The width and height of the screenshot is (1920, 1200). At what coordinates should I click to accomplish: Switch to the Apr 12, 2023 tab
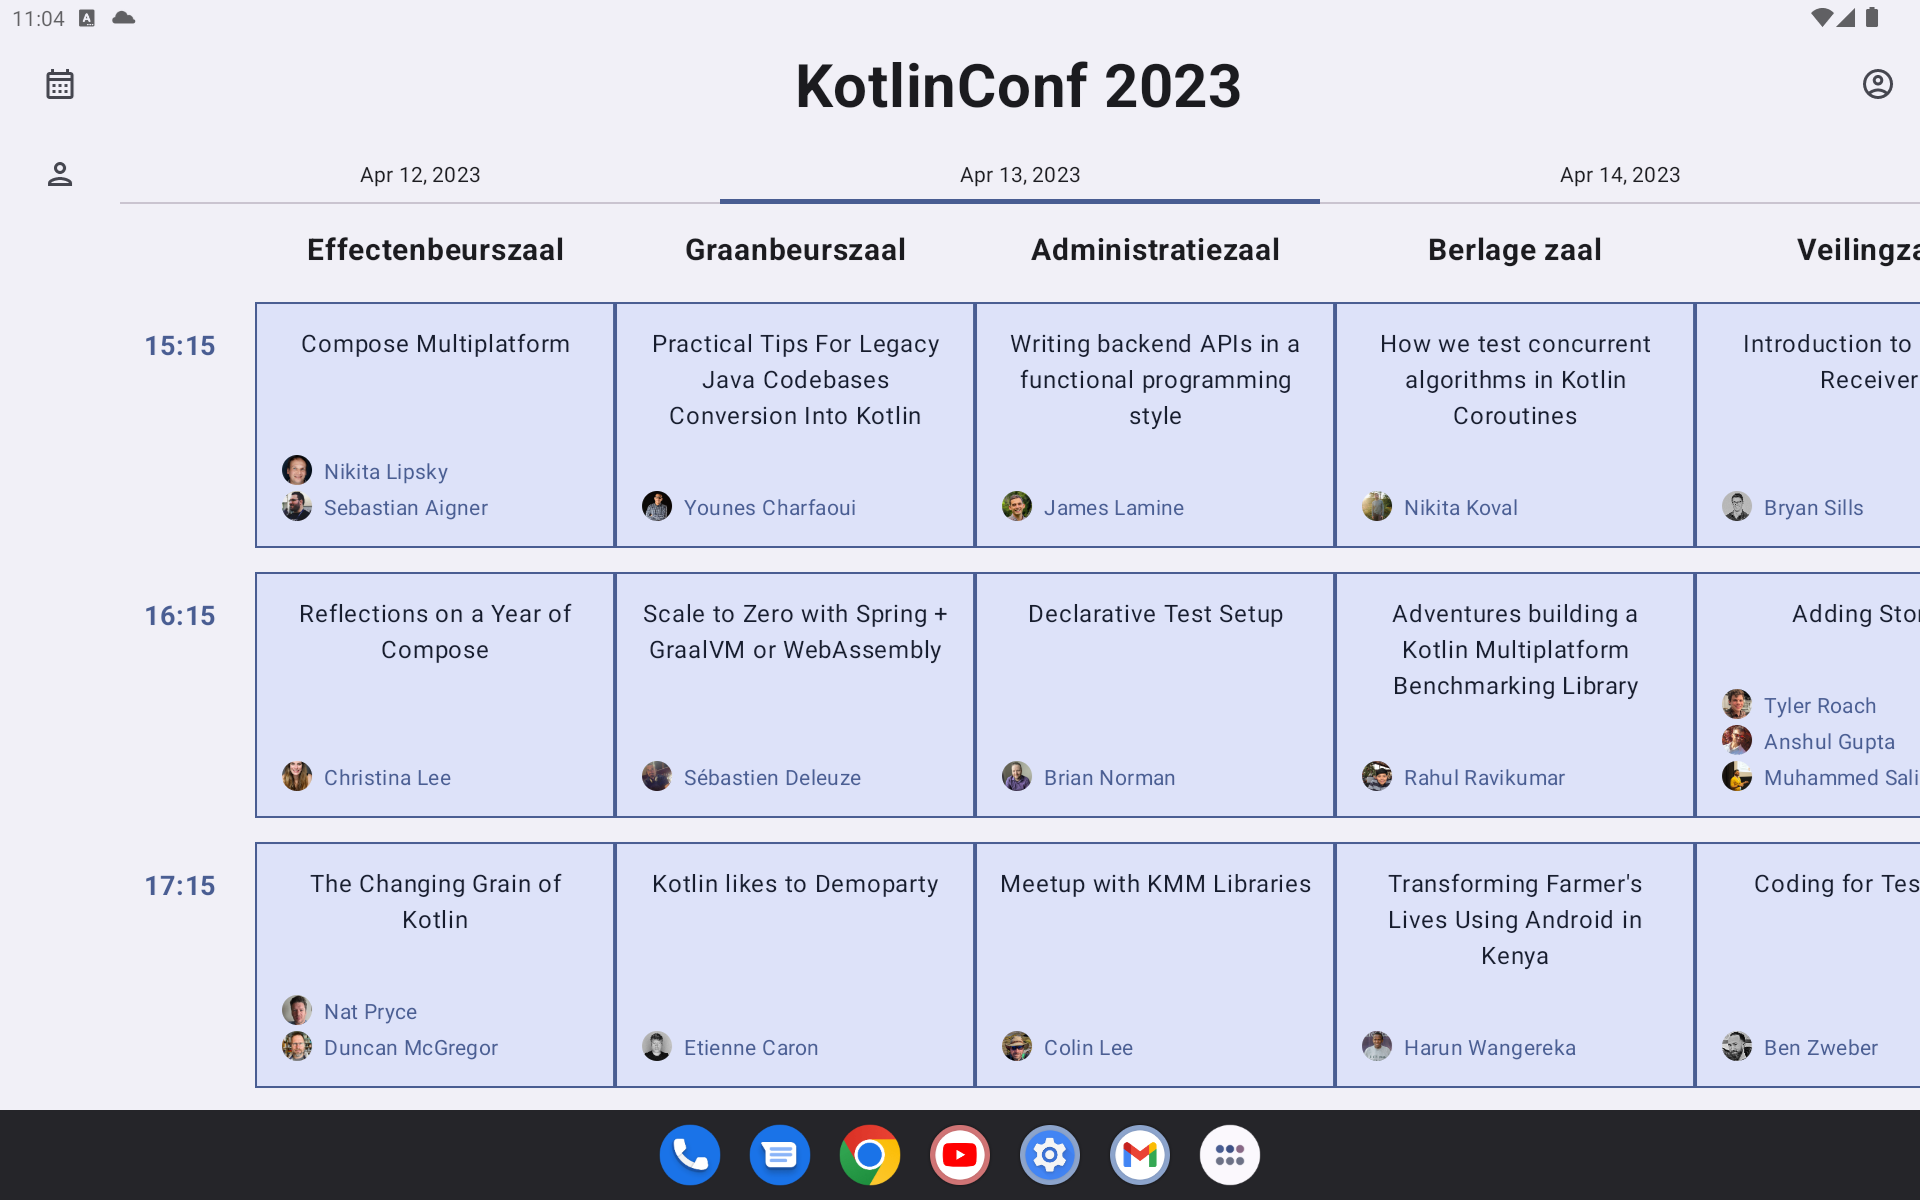pyautogui.click(x=420, y=174)
